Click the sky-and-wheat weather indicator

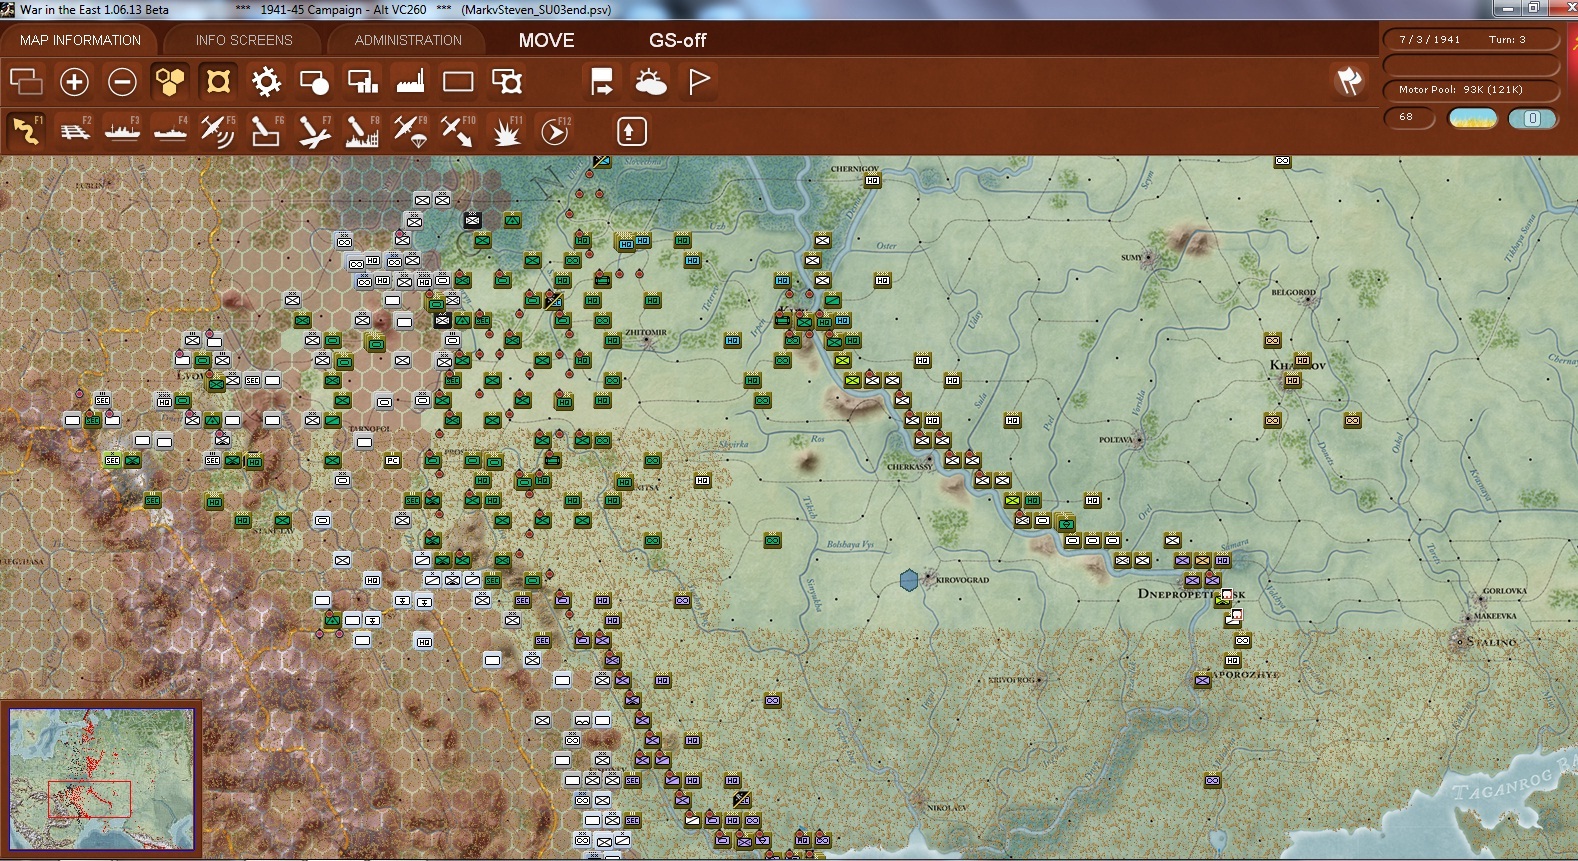pyautogui.click(x=1473, y=118)
